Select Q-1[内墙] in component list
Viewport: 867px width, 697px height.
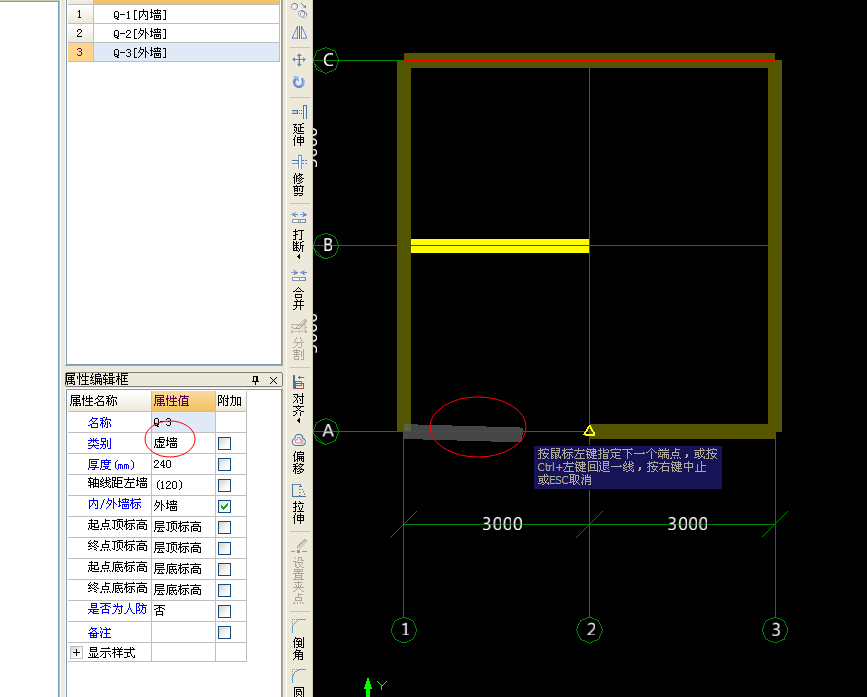click(x=186, y=14)
